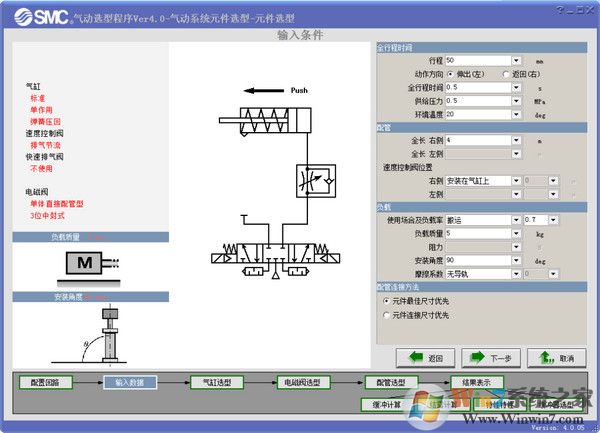Go to 气缸选型 workflow step
This screenshot has height=433, width=600.
[x=217, y=383]
